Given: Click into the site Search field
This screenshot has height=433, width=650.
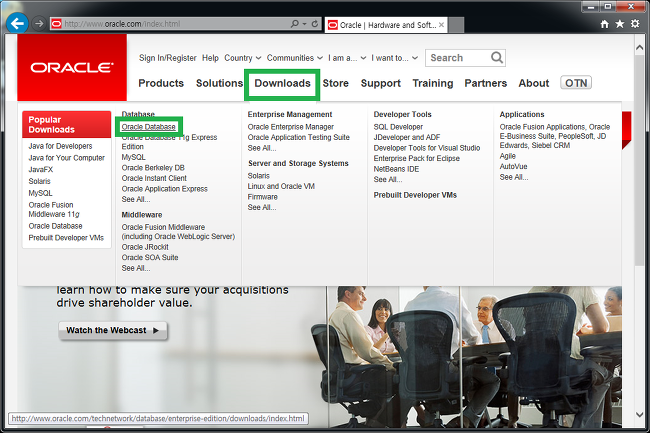Looking at the screenshot, I should (x=458, y=58).
